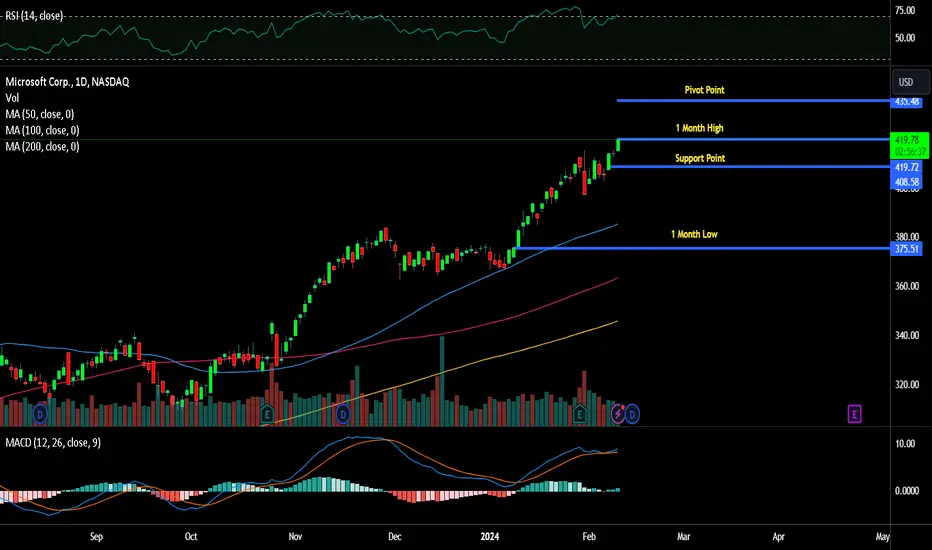Click the 375.51 price tag
932x550 pixels.
pyautogui.click(x=906, y=249)
